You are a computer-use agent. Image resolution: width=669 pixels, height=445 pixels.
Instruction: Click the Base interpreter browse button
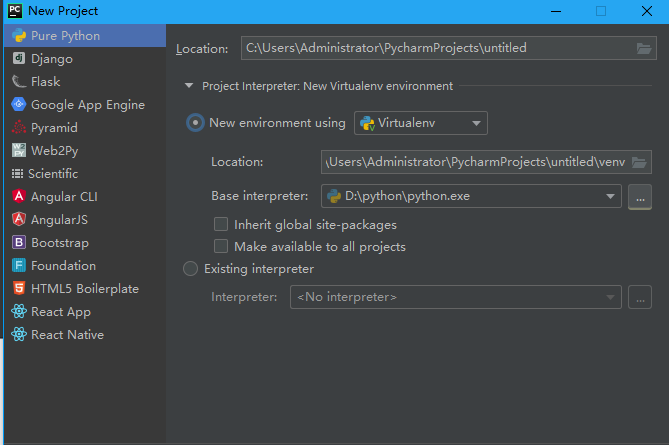click(640, 197)
